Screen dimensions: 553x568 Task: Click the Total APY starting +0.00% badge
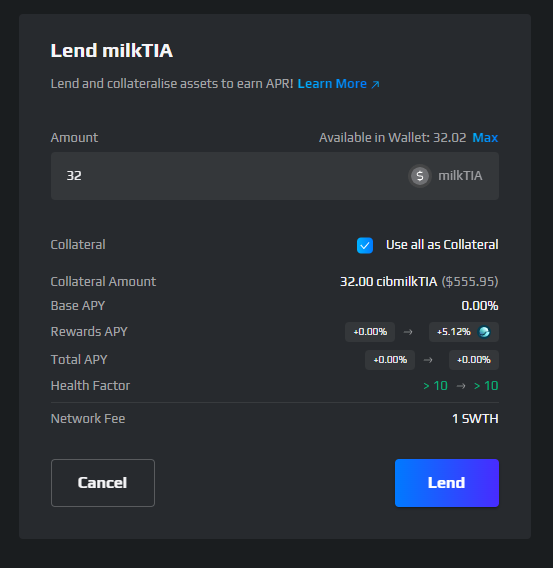click(390, 360)
